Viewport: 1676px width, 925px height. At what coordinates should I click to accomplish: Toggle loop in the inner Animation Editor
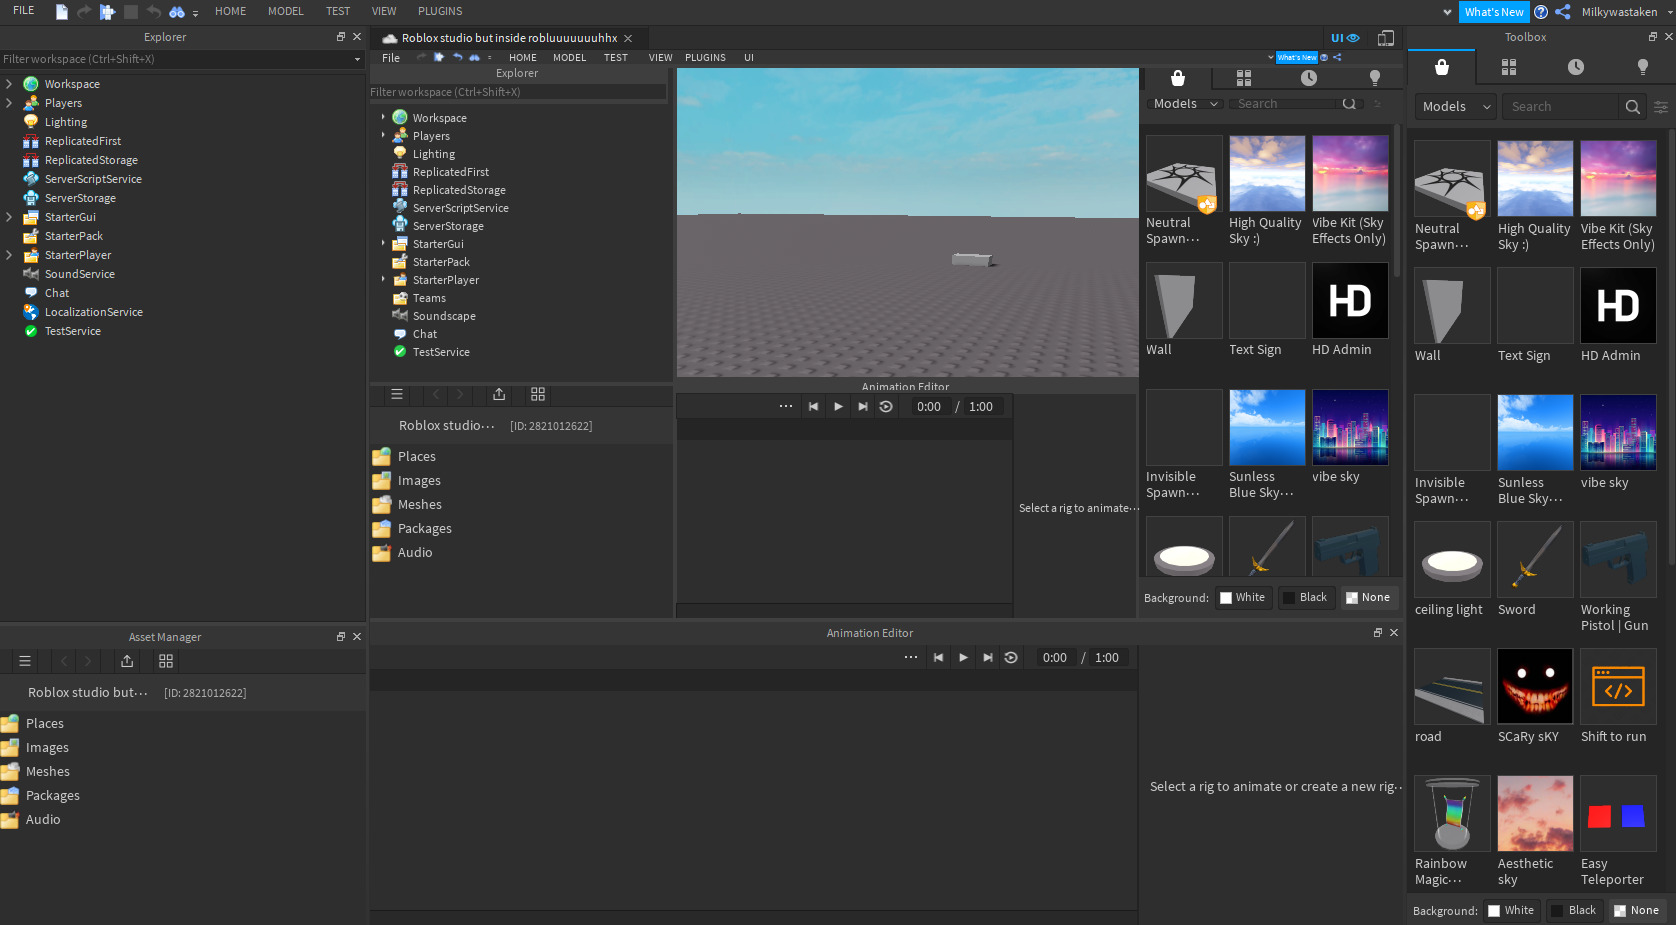click(x=886, y=407)
